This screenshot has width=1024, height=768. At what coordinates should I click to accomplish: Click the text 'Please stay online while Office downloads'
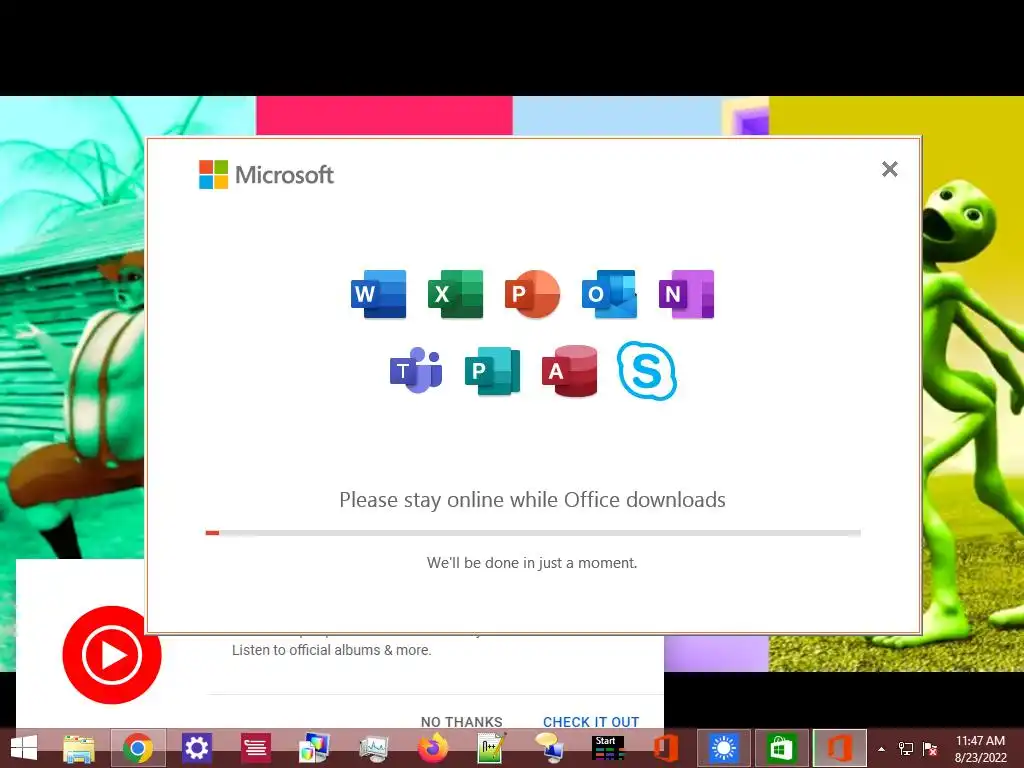coord(532,500)
